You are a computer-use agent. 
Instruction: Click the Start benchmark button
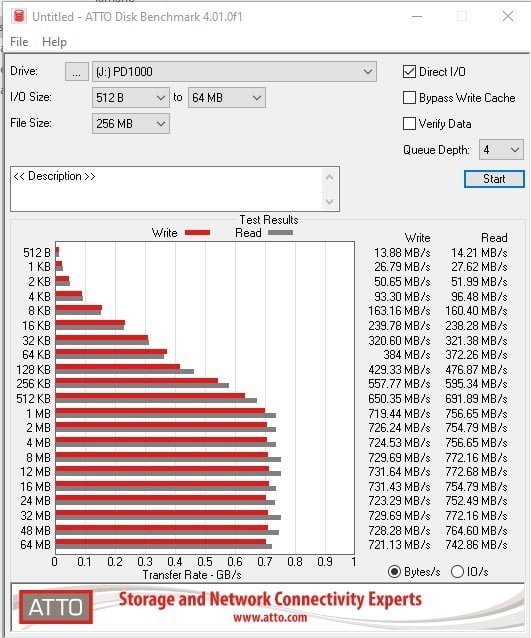494,179
